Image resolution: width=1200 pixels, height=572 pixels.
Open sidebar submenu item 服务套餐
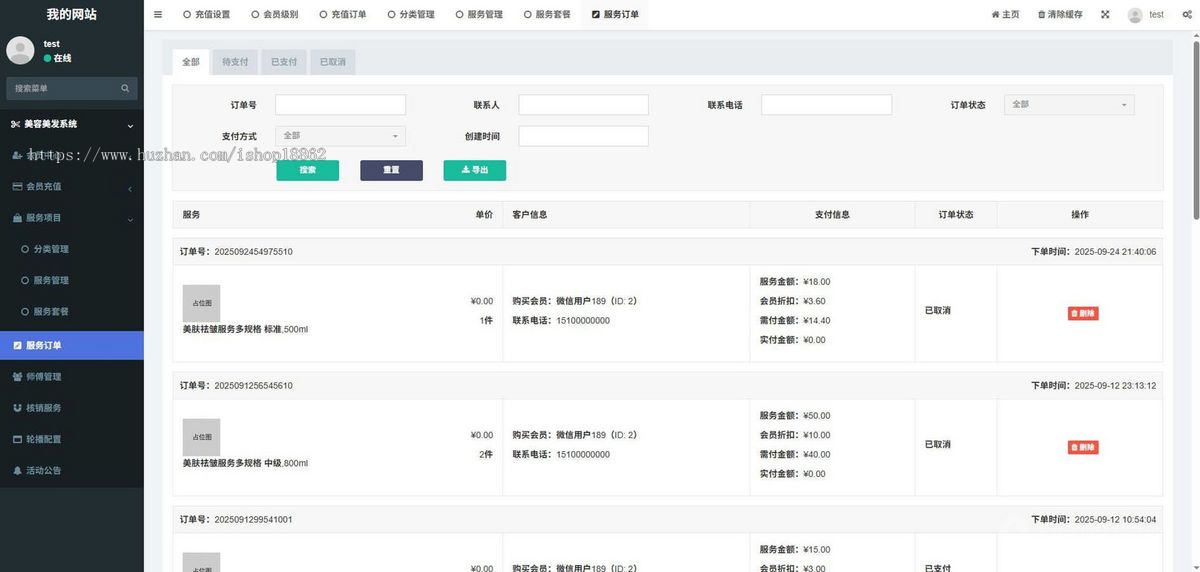tap(72, 312)
